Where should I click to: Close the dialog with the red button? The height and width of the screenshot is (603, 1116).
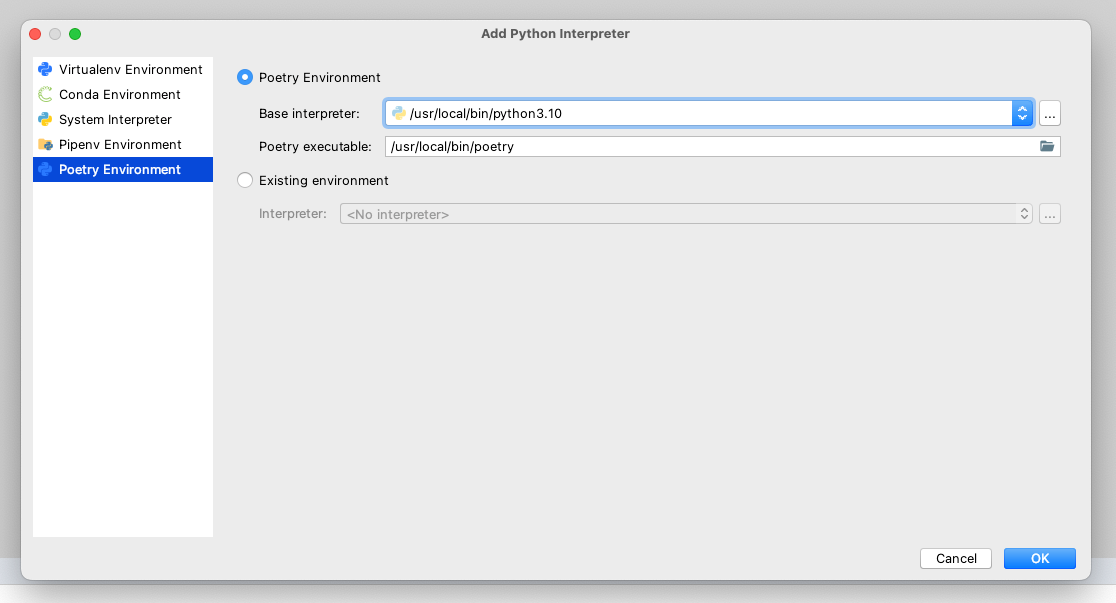(x=35, y=34)
